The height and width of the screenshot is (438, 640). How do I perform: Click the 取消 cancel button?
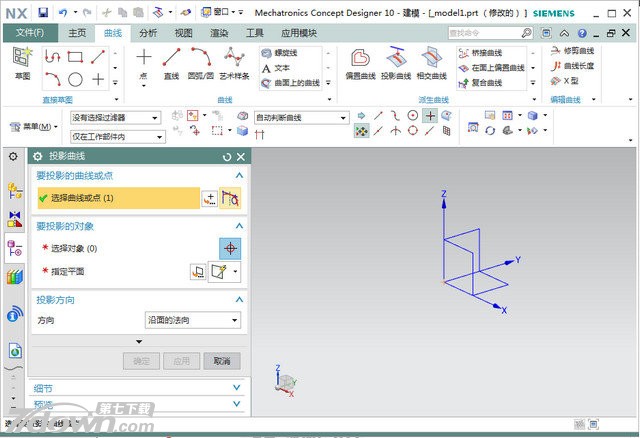pyautogui.click(x=222, y=361)
